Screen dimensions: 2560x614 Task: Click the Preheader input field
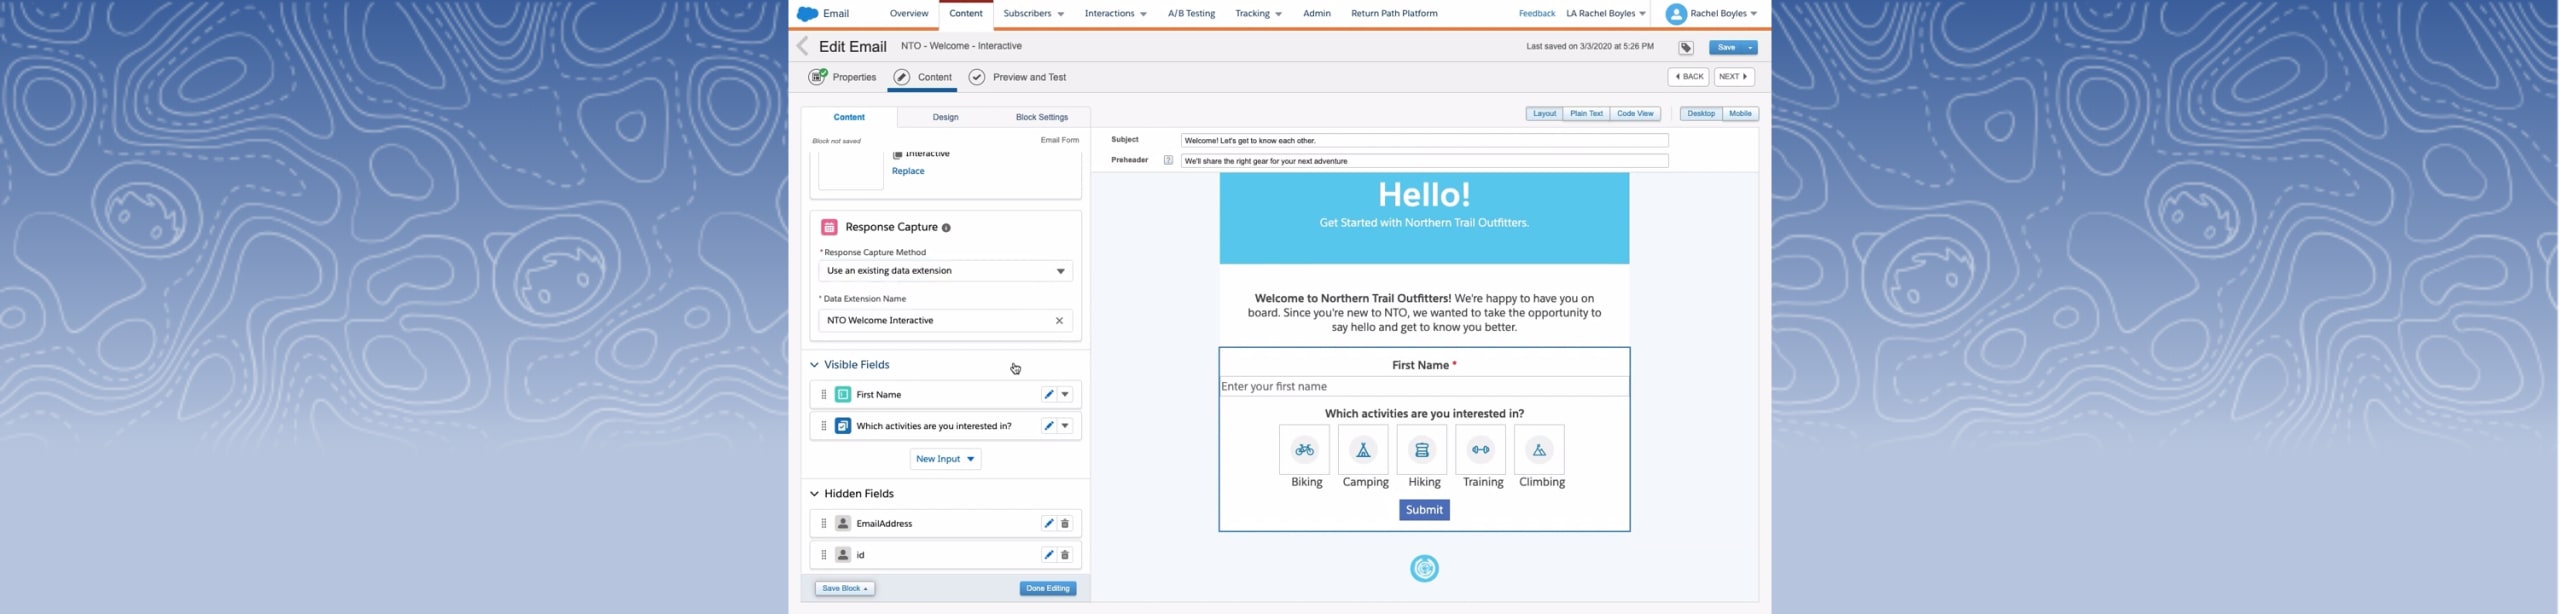(1424, 161)
